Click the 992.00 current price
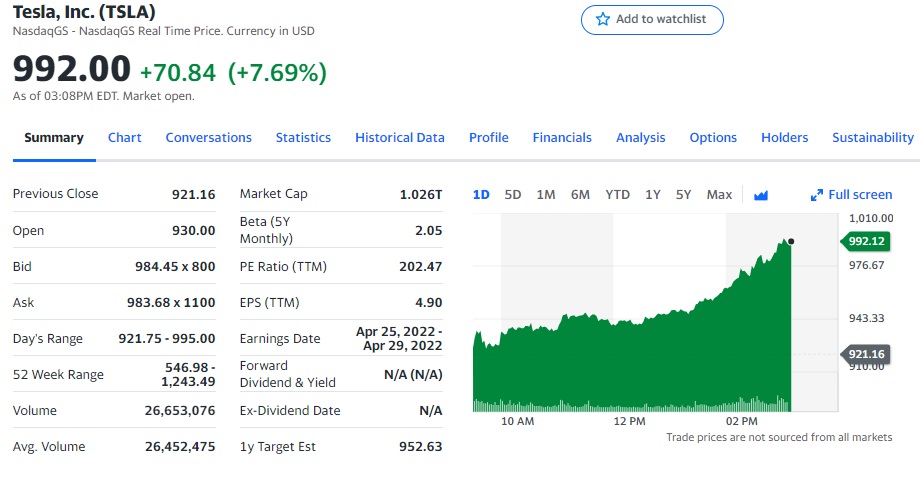This screenshot has width=920, height=481. [x=72, y=69]
